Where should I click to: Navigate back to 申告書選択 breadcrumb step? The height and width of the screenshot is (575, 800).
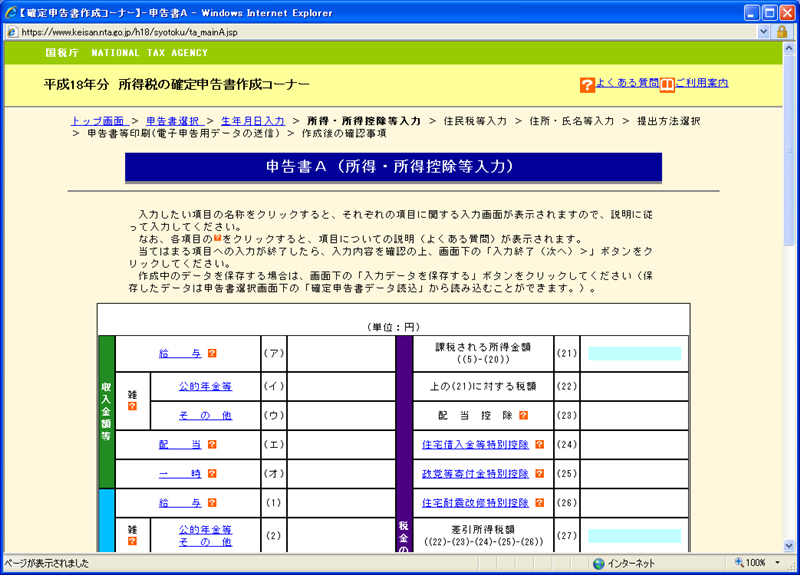[x=173, y=120]
